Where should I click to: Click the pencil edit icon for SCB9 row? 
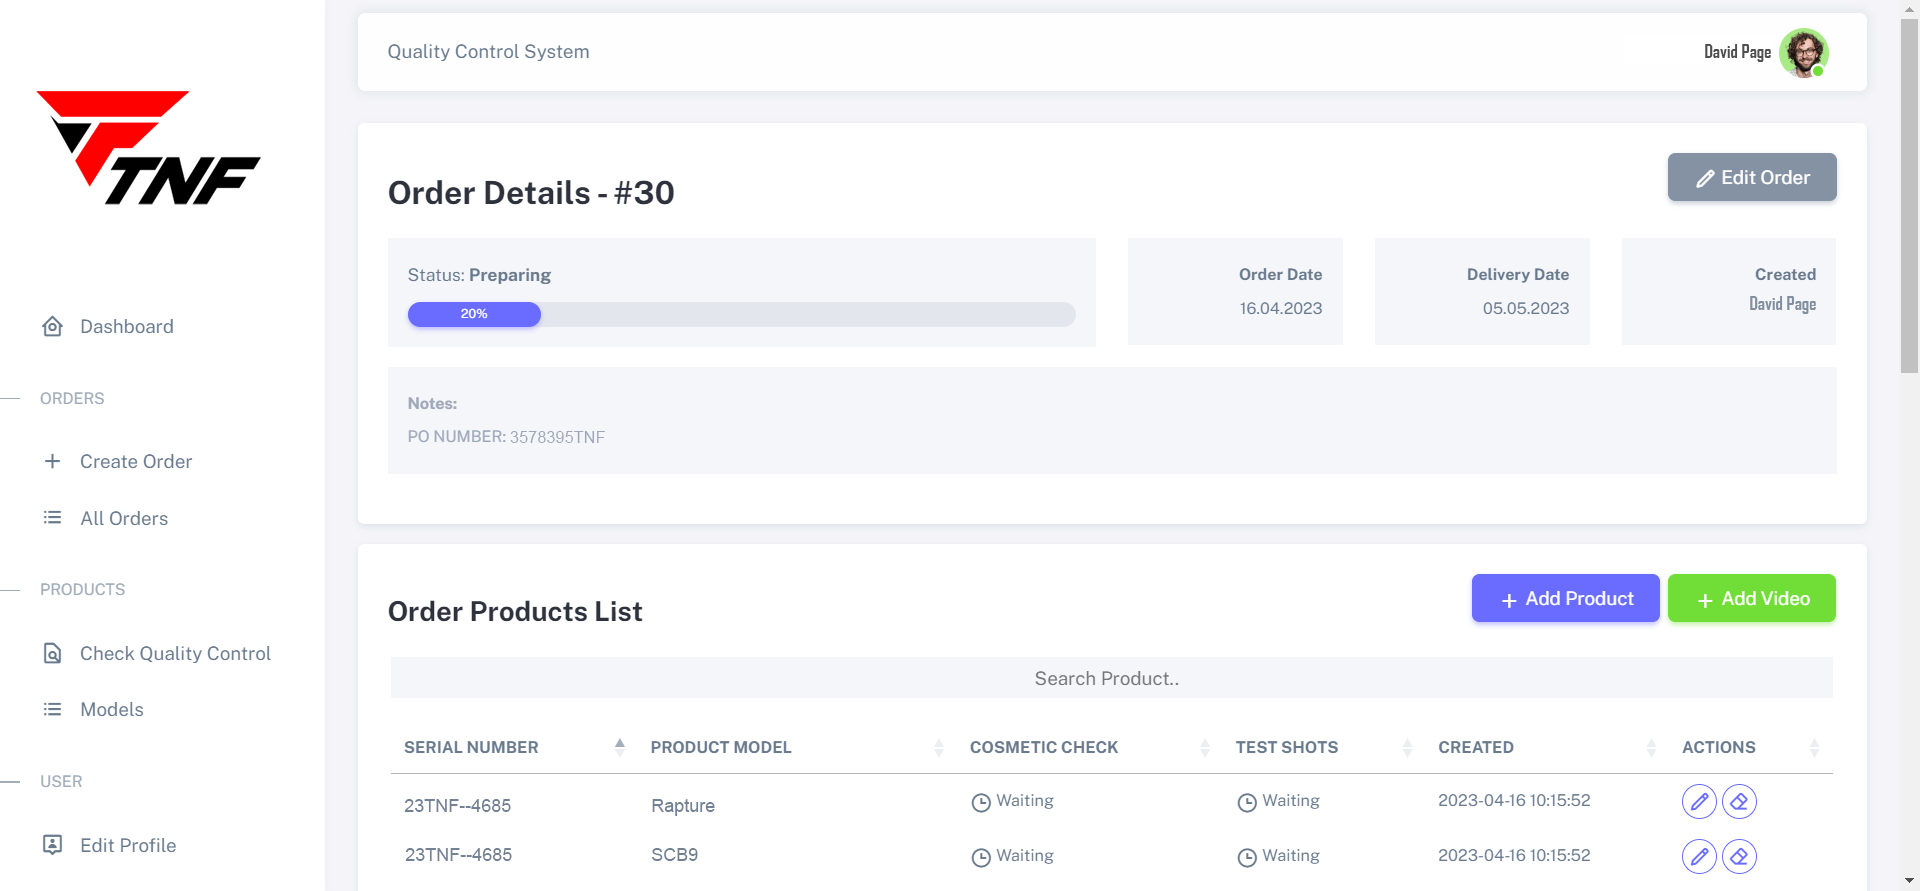coord(1698,857)
